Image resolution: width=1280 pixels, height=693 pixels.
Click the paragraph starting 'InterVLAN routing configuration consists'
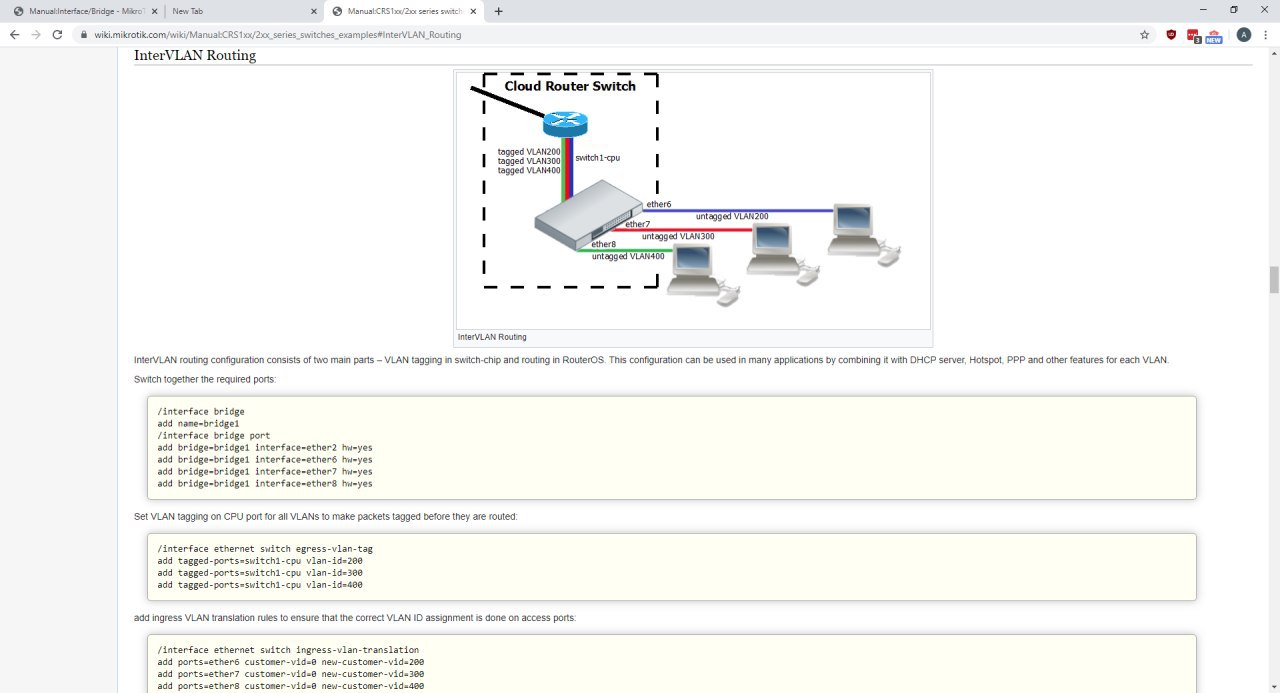(x=651, y=360)
